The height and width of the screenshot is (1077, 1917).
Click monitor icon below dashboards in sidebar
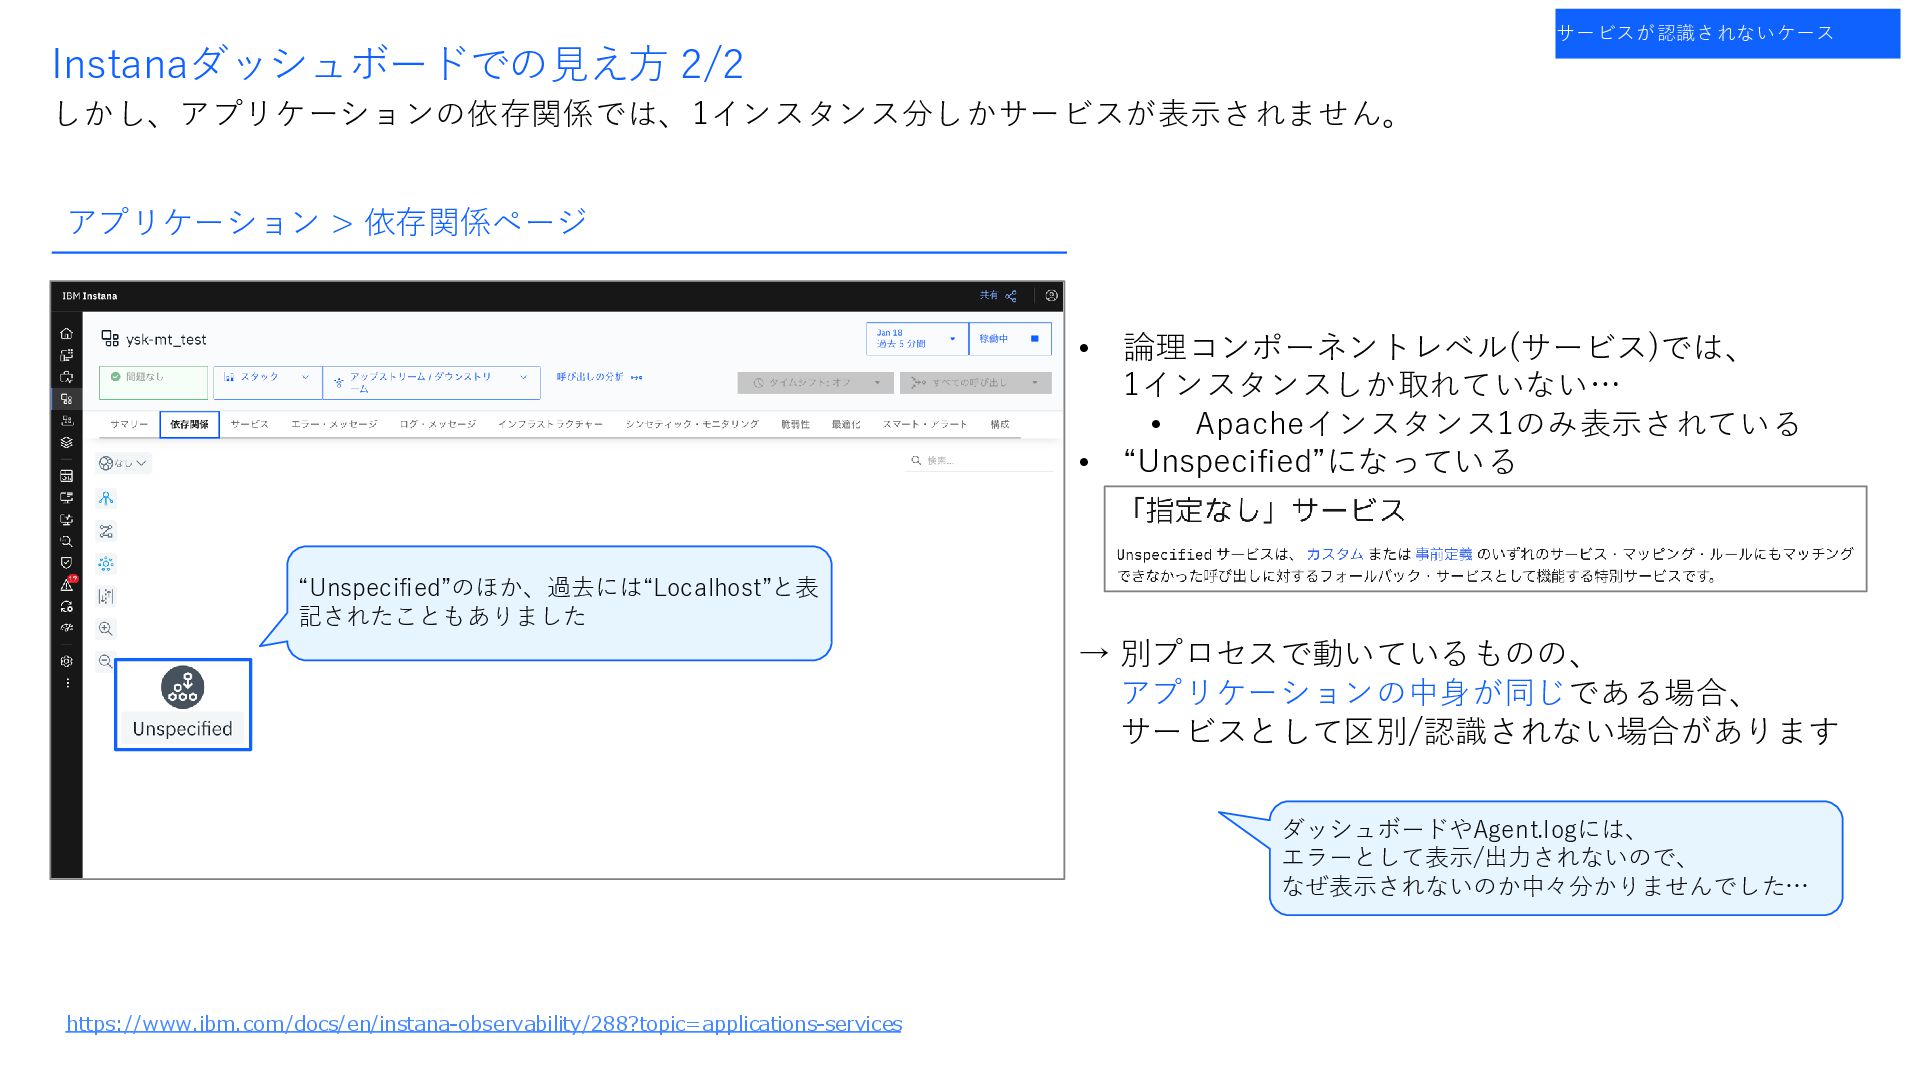pyautogui.click(x=66, y=497)
